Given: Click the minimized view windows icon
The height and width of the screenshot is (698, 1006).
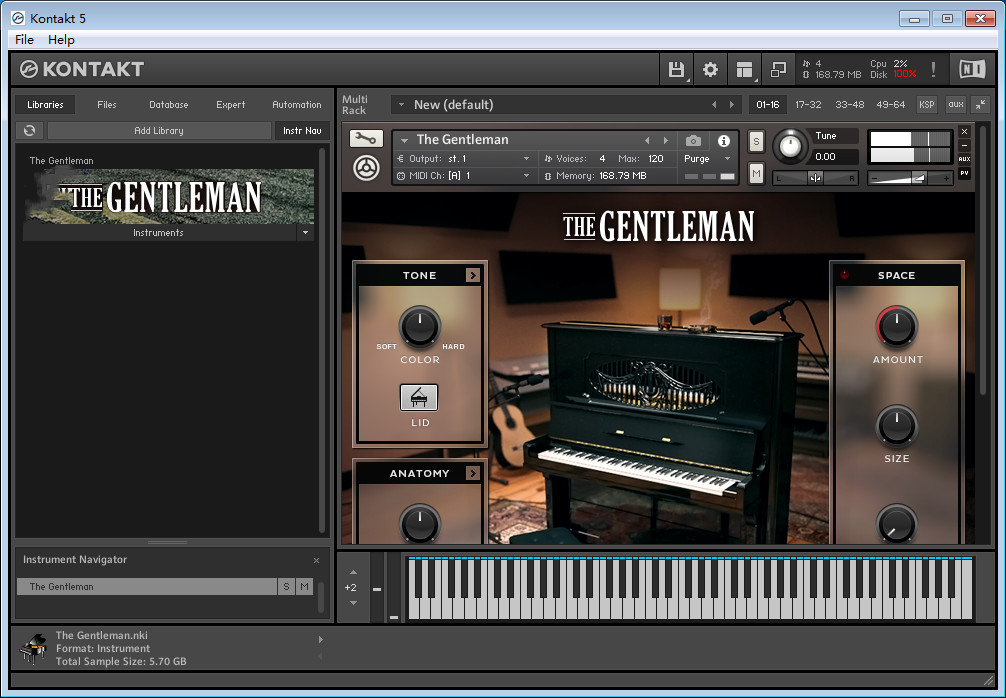Looking at the screenshot, I should pos(778,69).
